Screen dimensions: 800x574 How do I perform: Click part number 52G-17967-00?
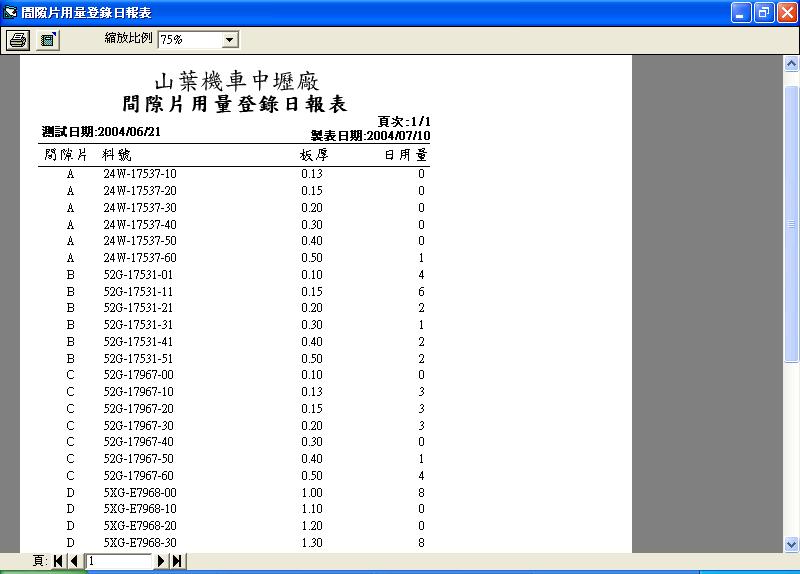[139, 375]
